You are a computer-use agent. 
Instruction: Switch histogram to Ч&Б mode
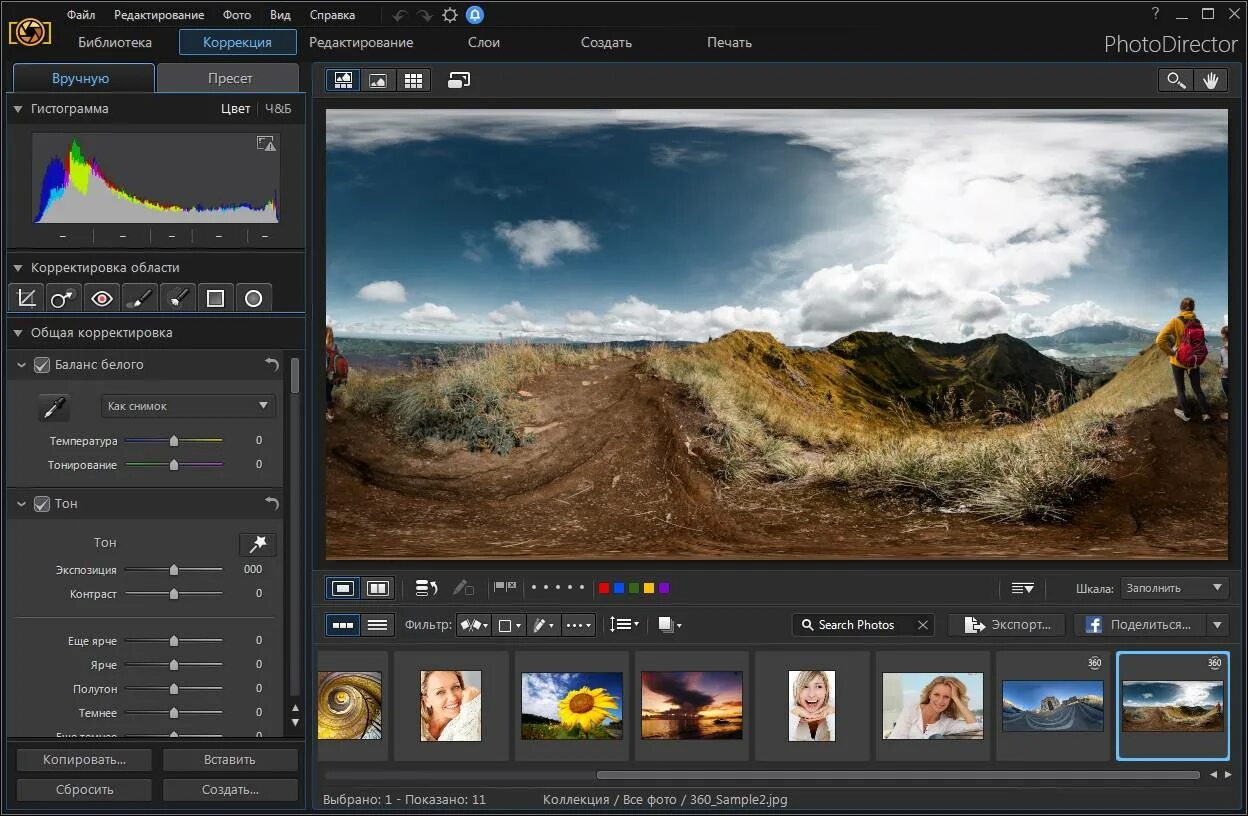[278, 109]
